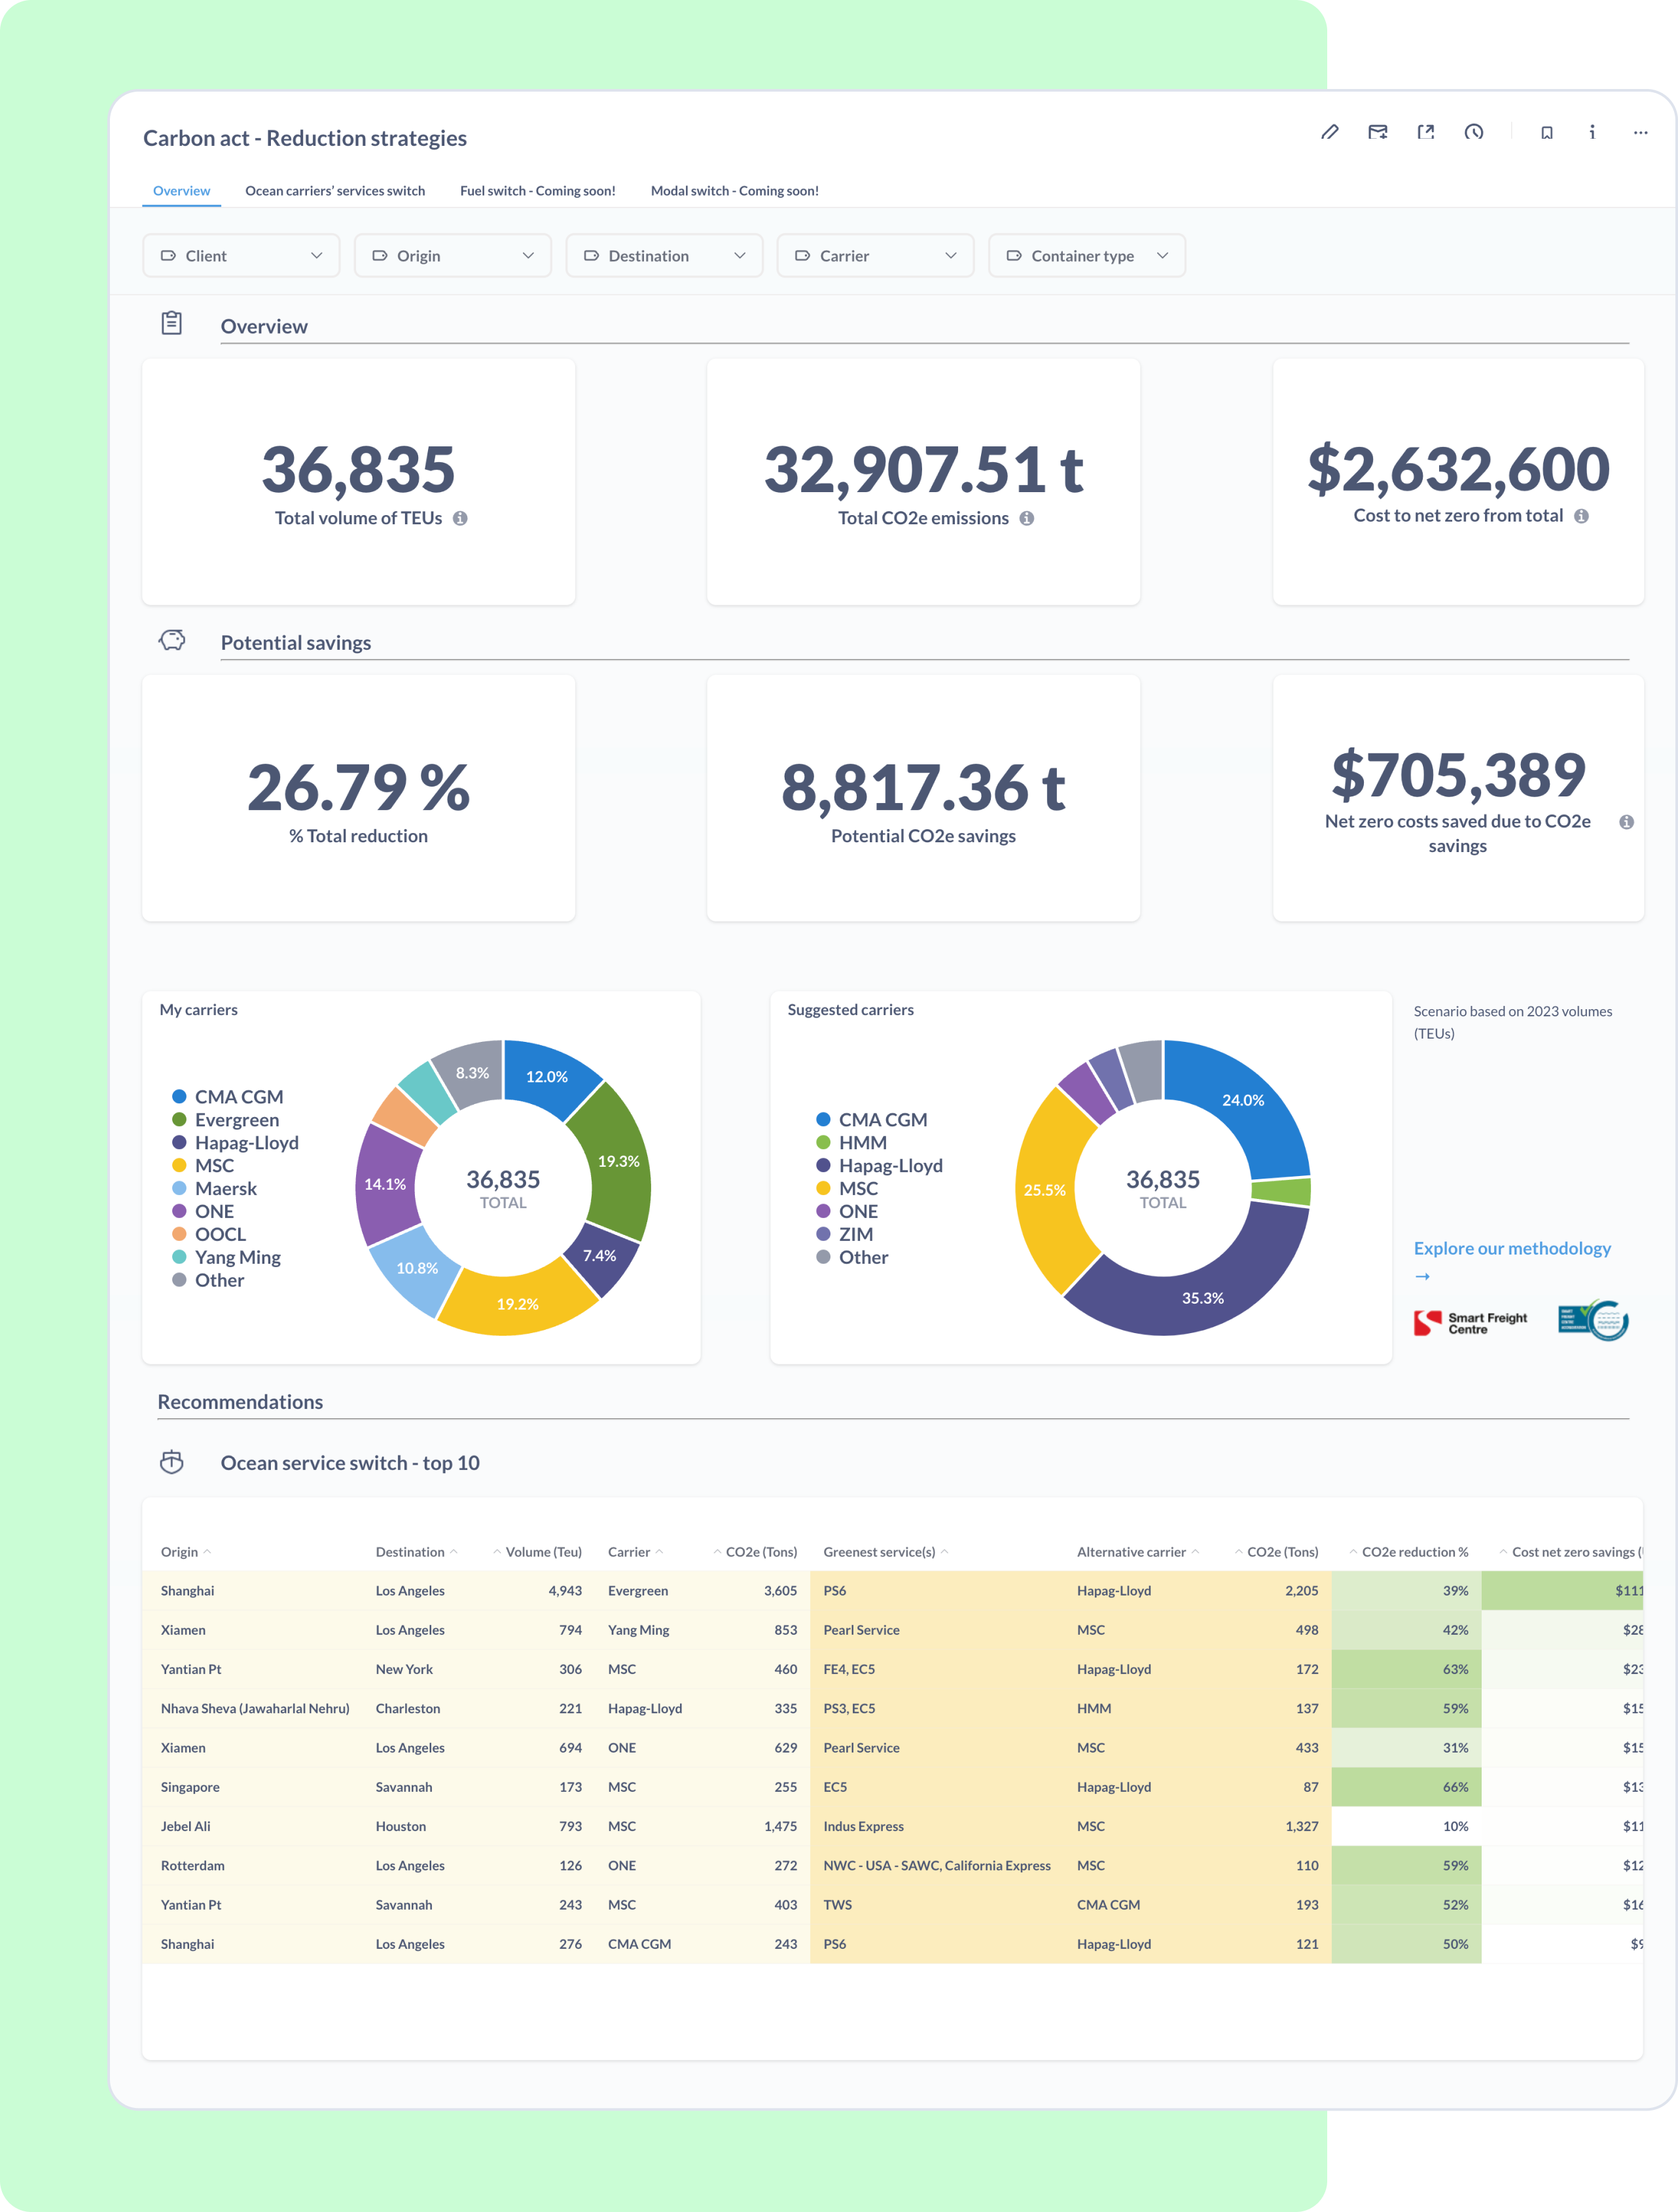Click Charleston destination cell

(x=408, y=1708)
